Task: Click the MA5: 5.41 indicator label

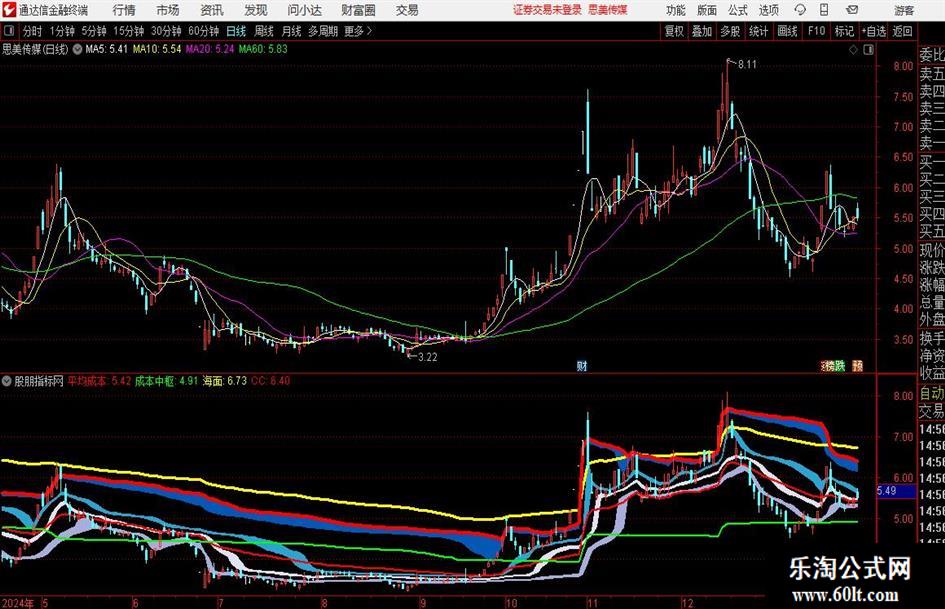Action: (107, 49)
